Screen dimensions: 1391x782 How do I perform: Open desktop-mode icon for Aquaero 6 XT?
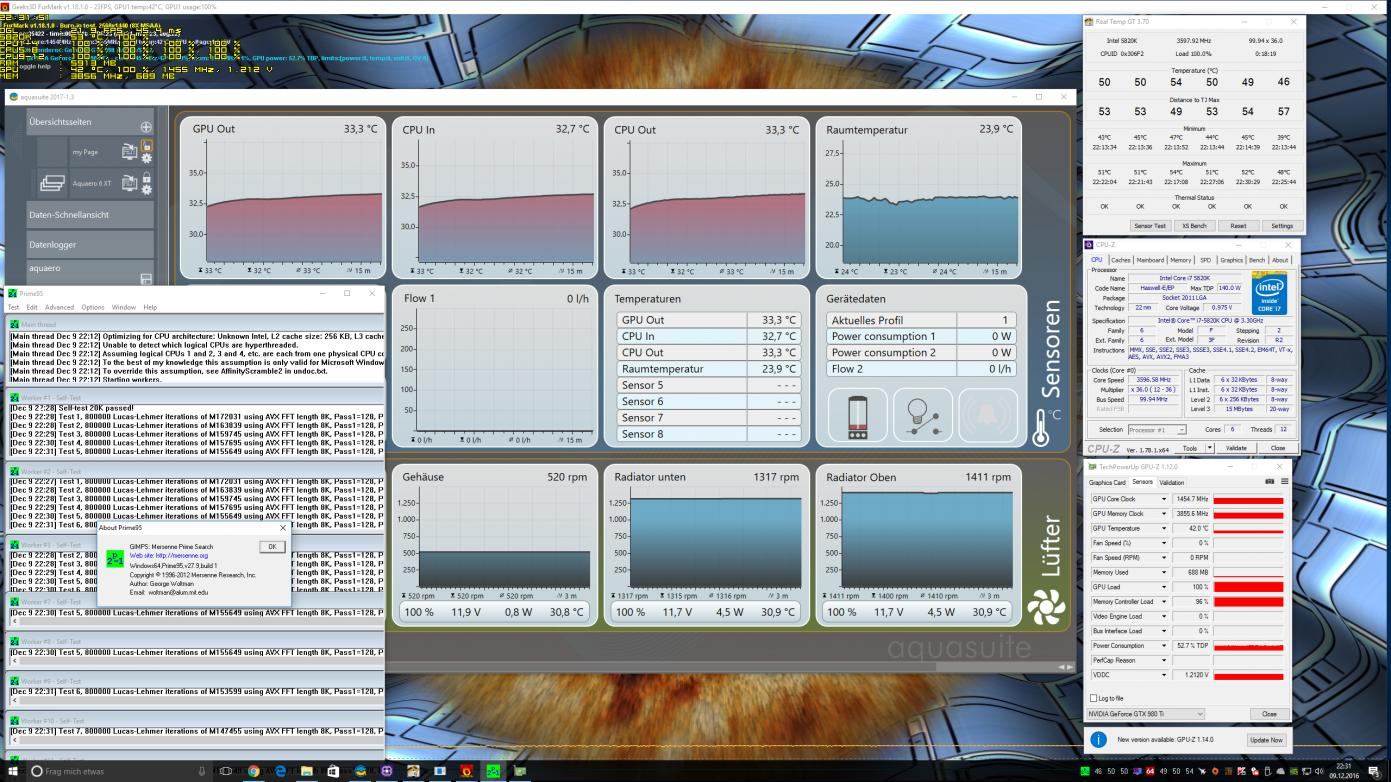point(129,183)
